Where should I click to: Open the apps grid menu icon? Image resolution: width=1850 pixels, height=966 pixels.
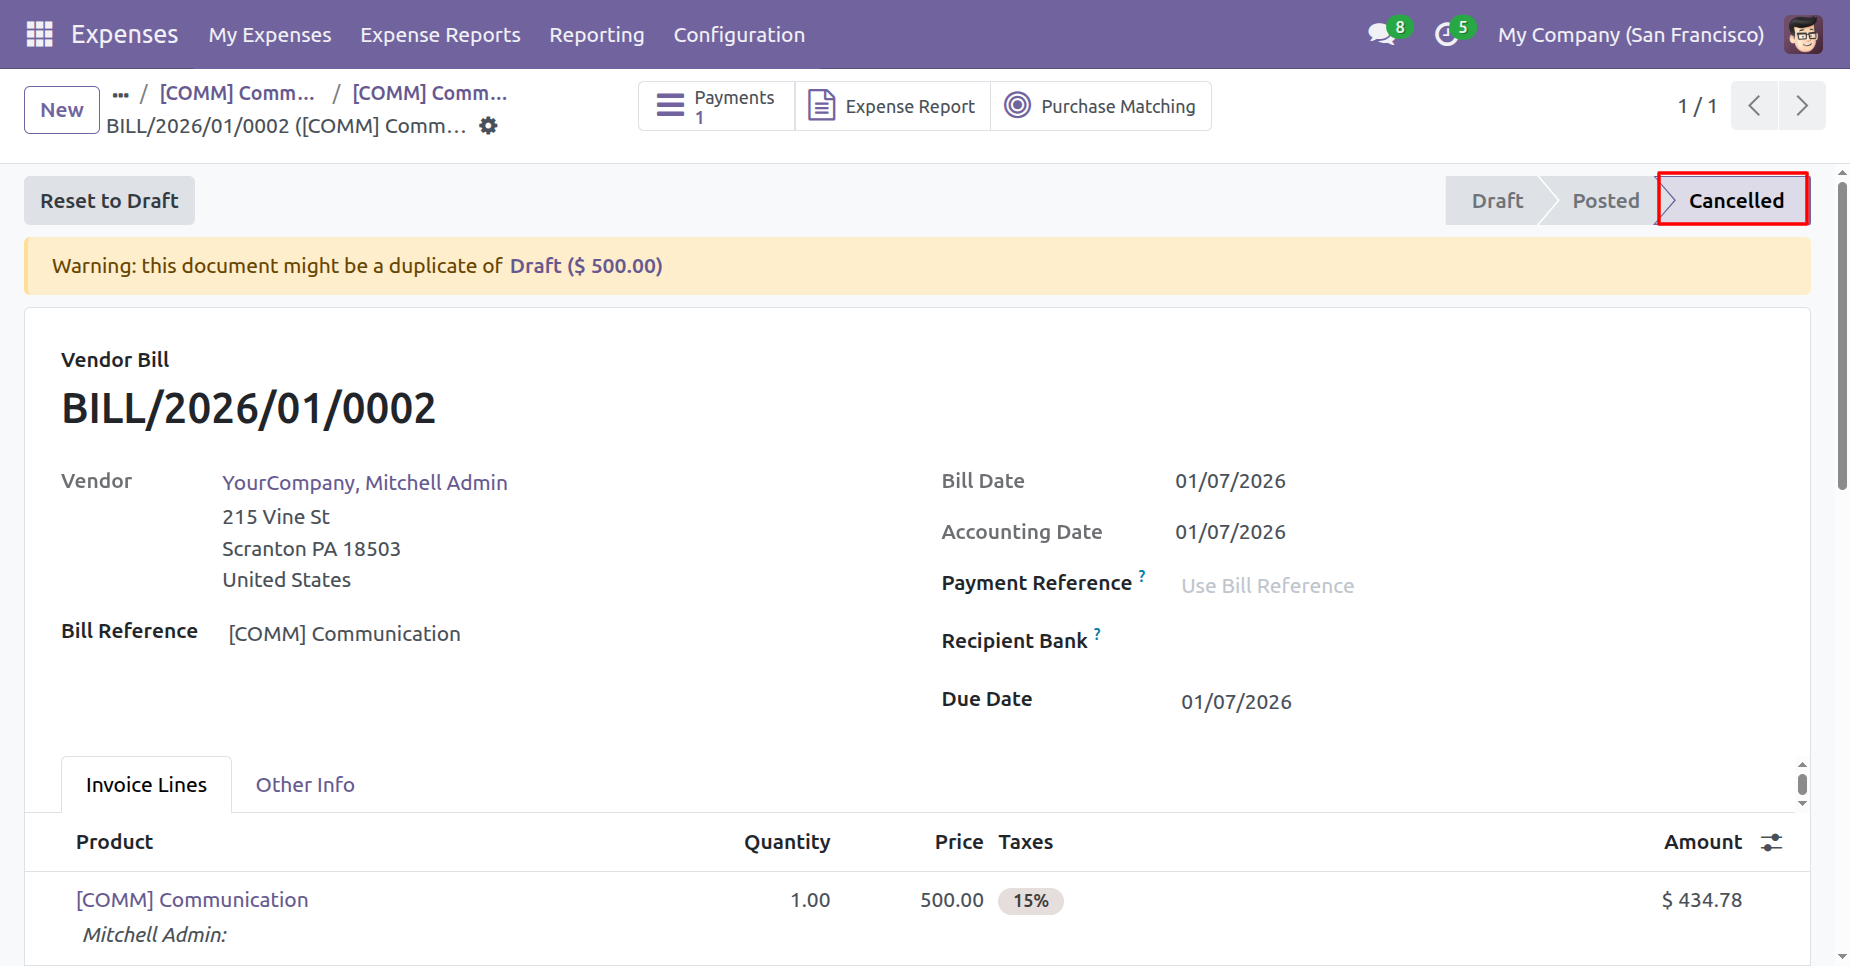[x=39, y=34]
